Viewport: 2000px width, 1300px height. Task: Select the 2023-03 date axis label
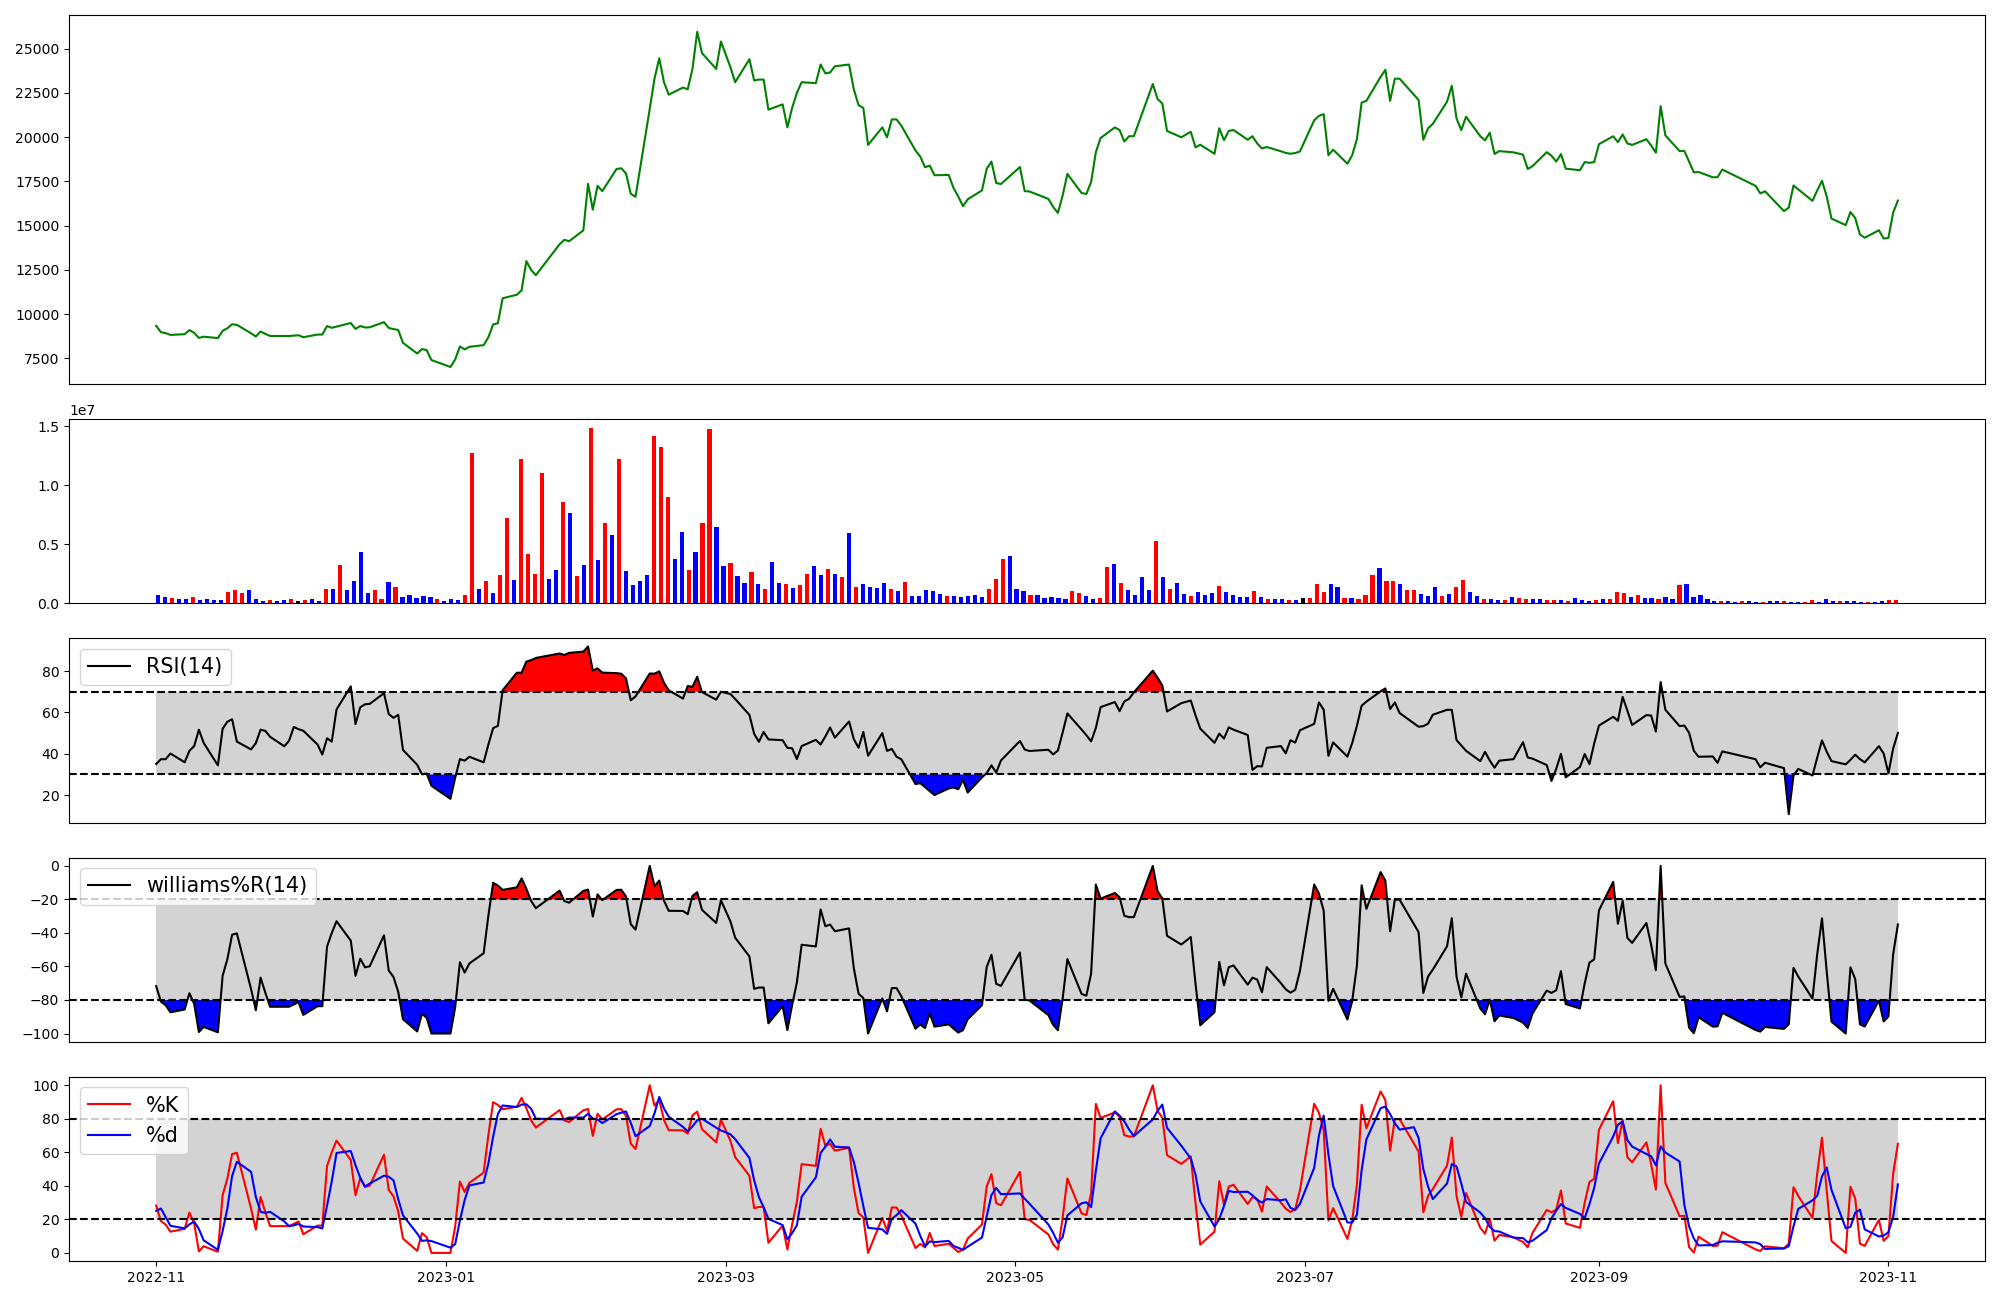click(726, 1277)
